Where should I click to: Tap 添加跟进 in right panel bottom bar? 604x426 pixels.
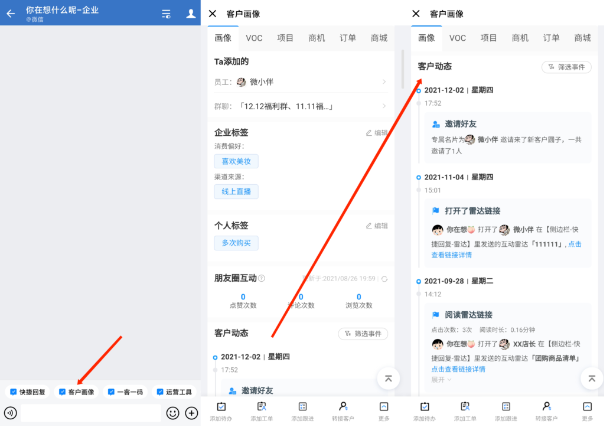[506, 411]
